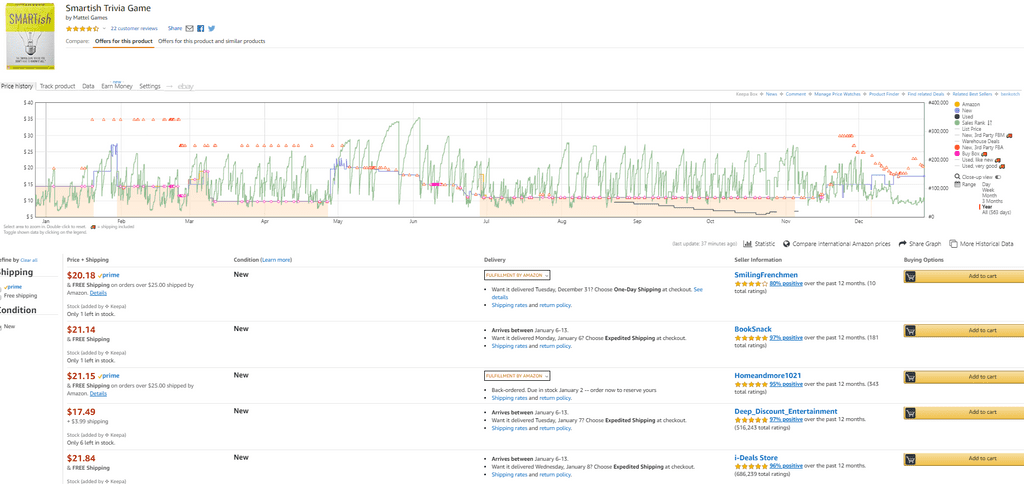Click SmilingFrenchmen's star rating
The width and height of the screenshot is (1024, 484).
[x=751, y=284]
